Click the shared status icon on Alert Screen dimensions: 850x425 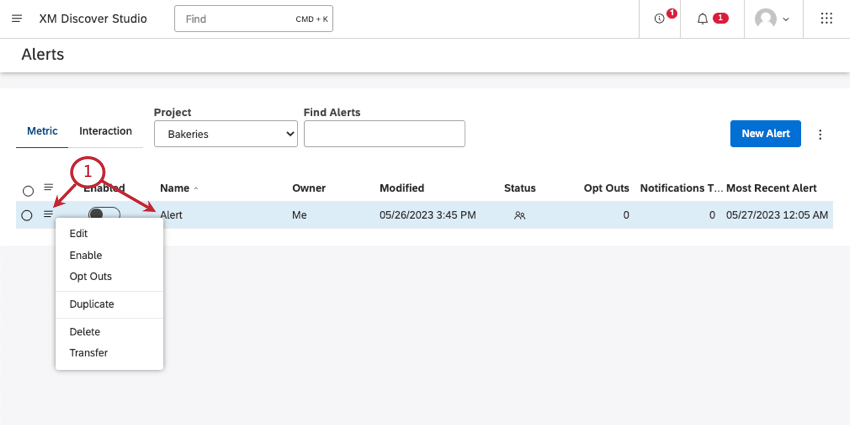tap(520, 215)
